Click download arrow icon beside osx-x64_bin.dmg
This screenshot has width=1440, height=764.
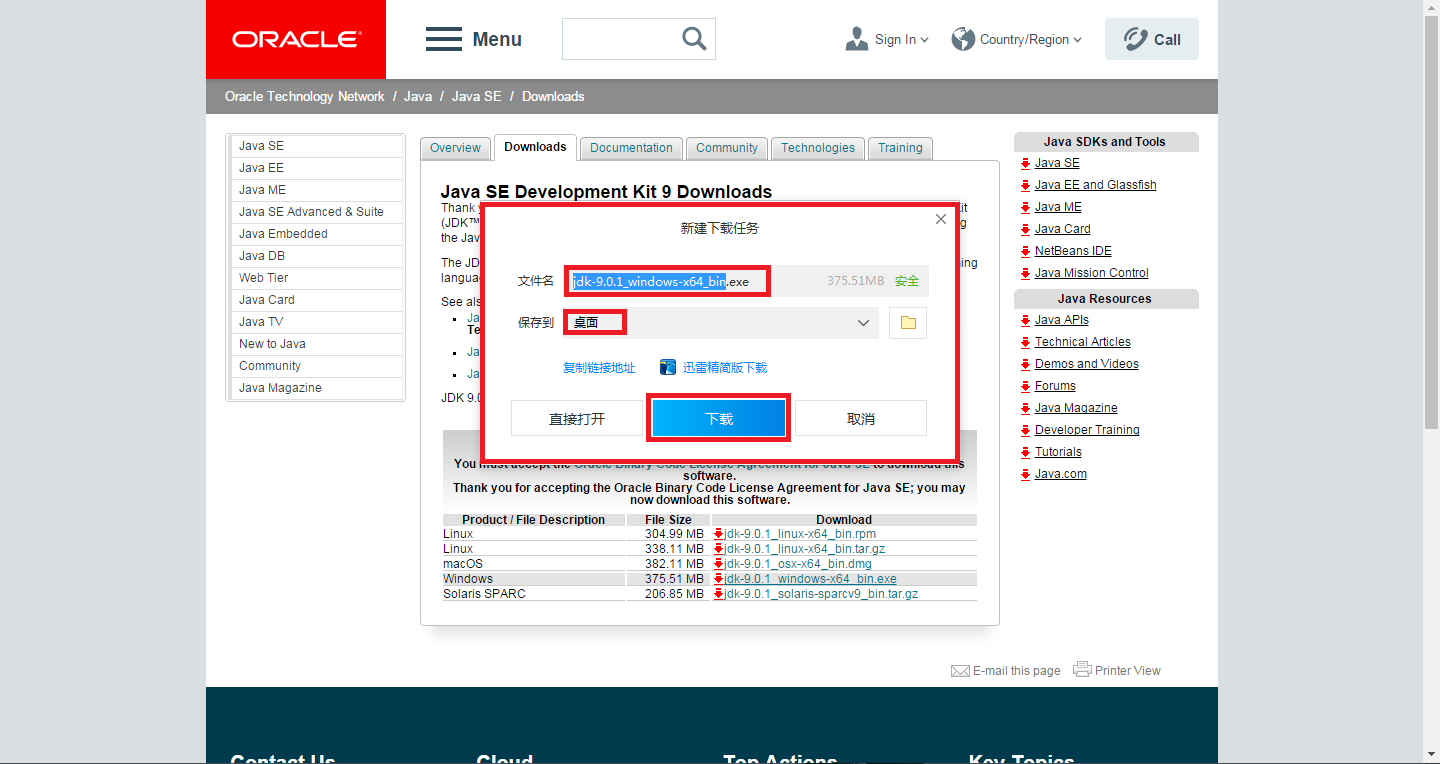click(718, 564)
